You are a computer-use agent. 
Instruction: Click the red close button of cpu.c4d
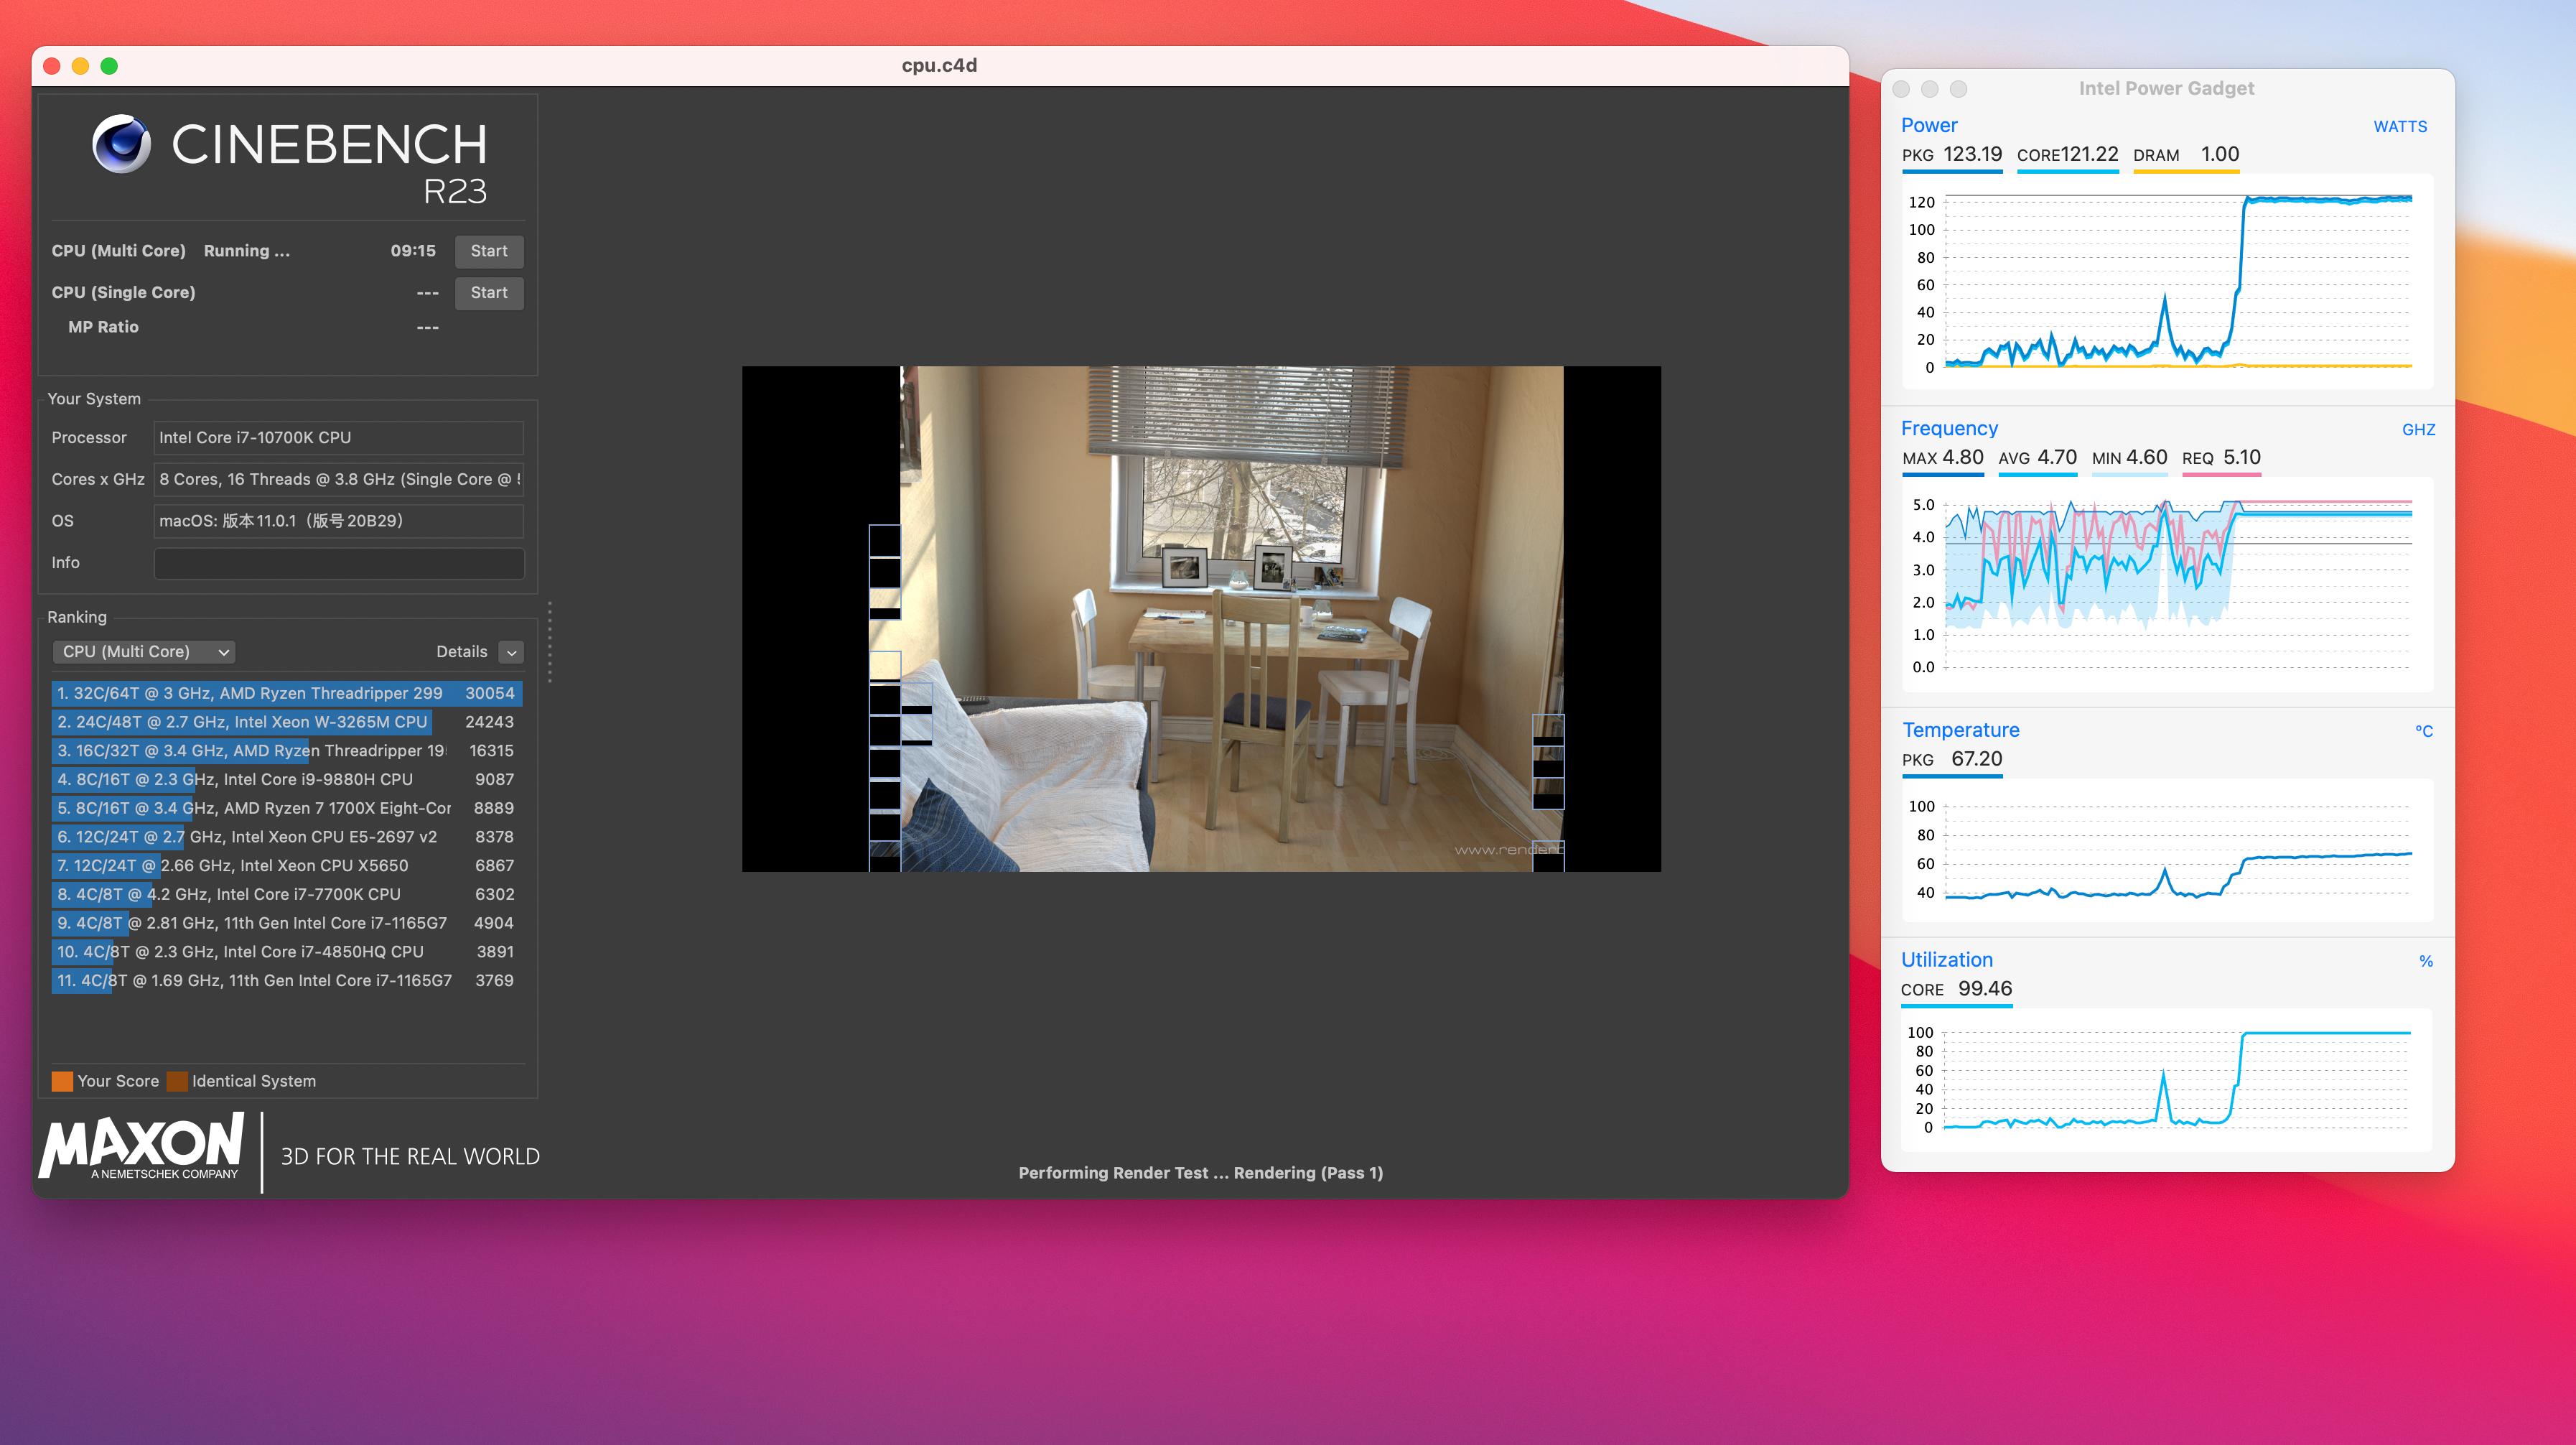pos(52,66)
